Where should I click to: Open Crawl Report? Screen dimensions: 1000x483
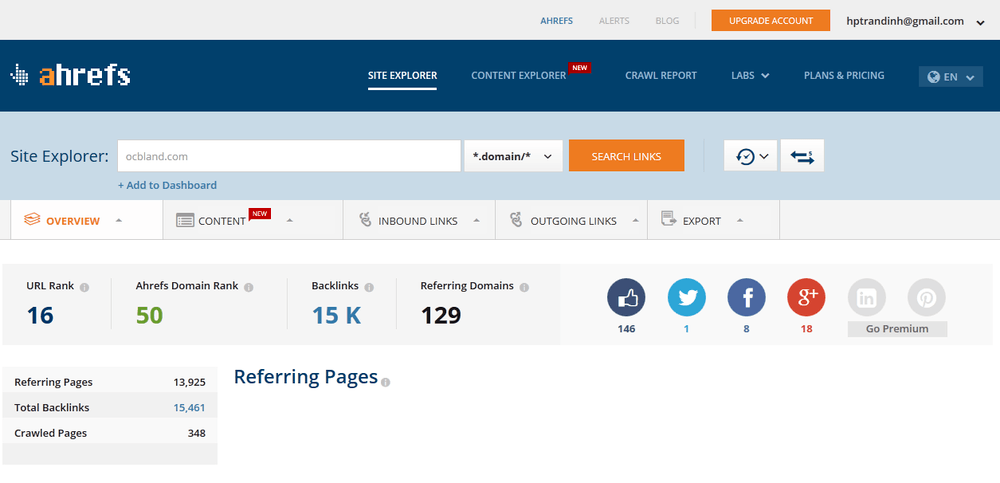tap(661, 75)
